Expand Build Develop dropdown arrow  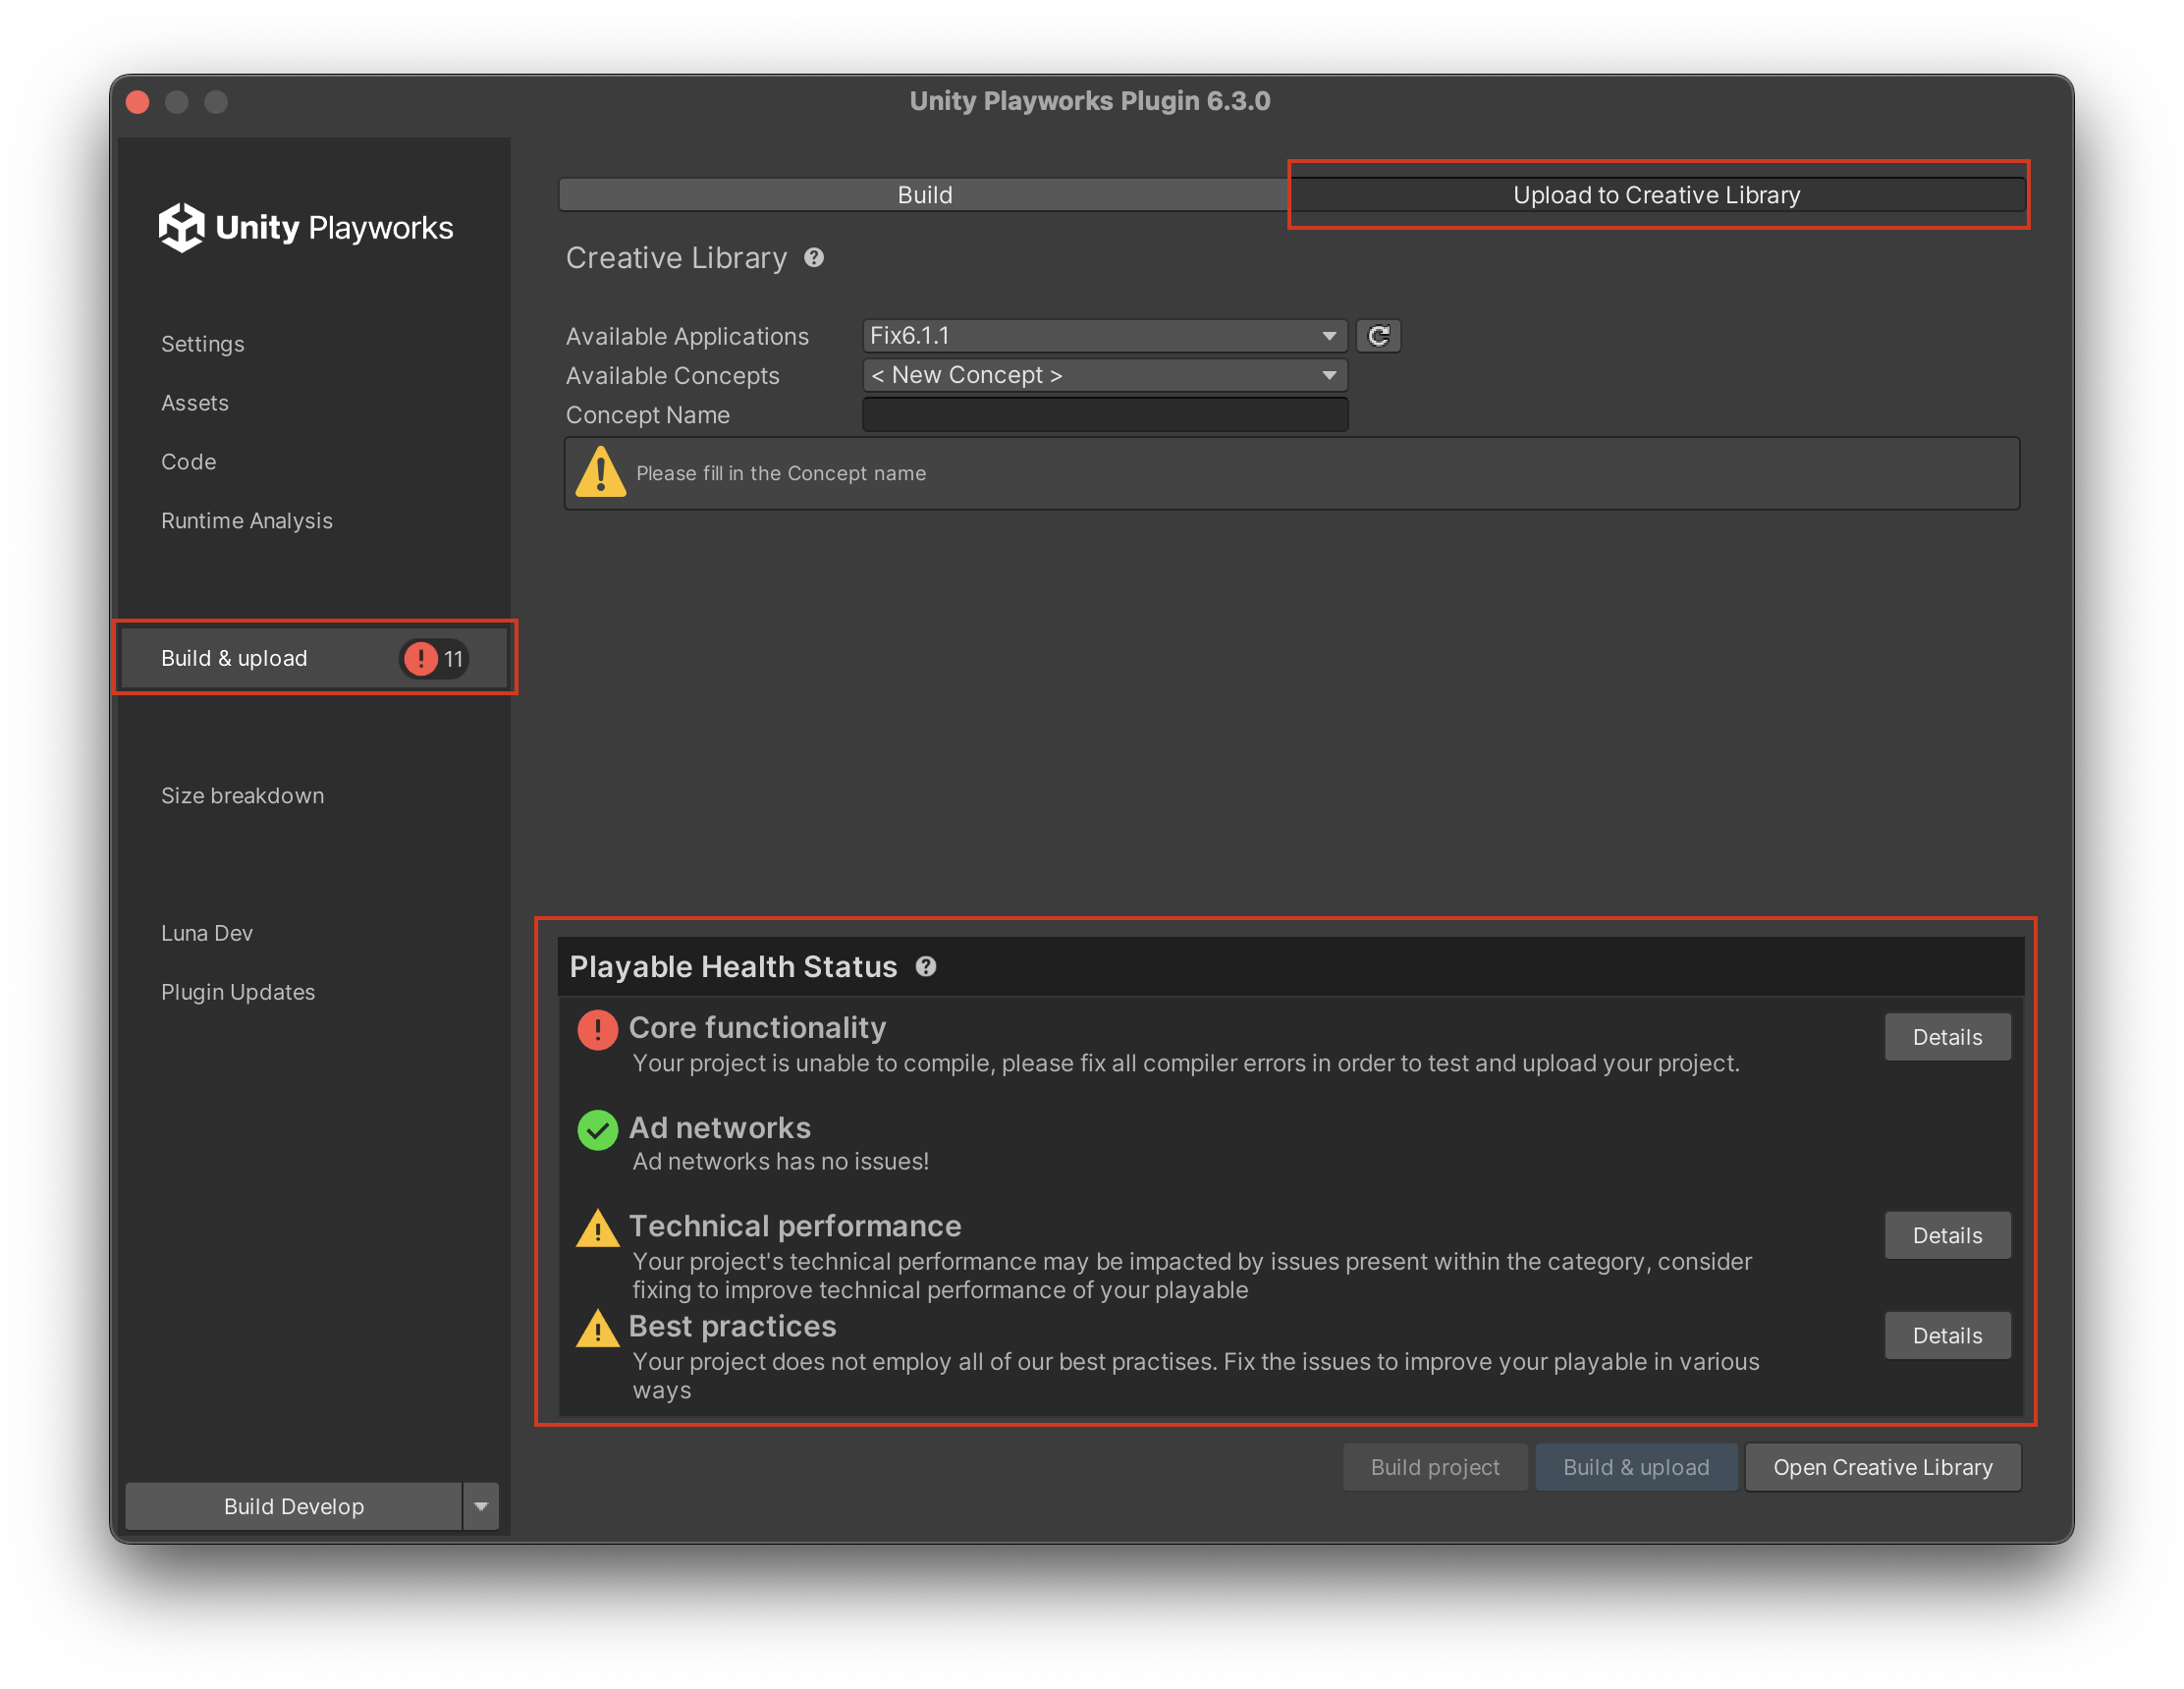481,1505
